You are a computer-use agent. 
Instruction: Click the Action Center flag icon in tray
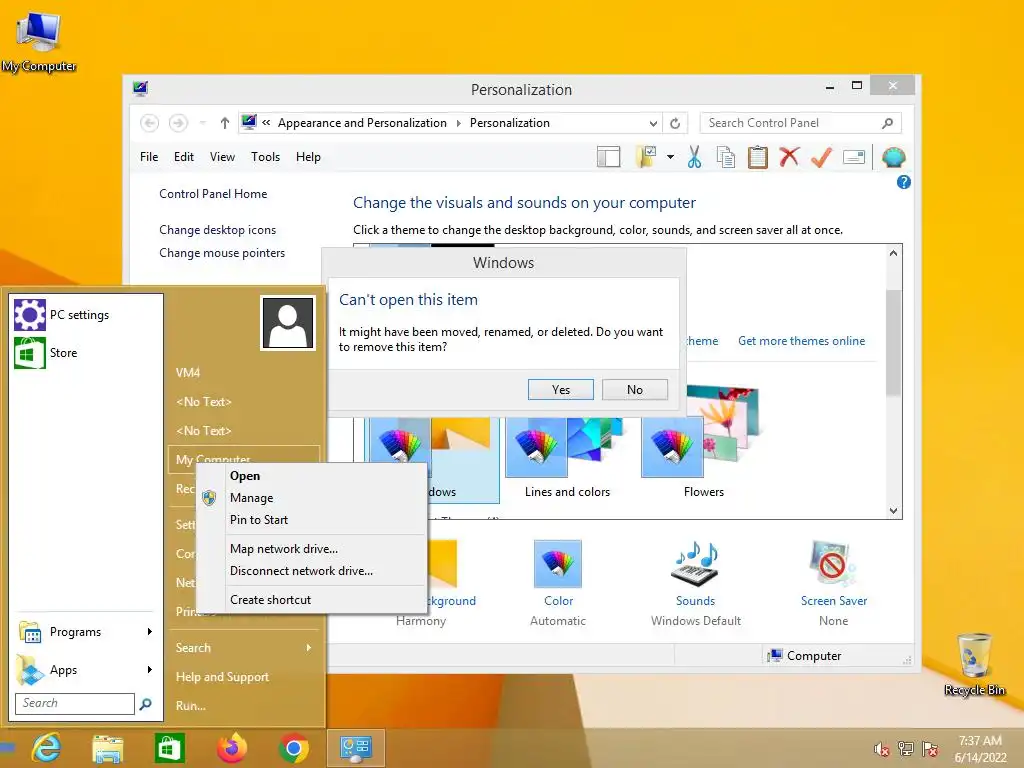(x=931, y=749)
